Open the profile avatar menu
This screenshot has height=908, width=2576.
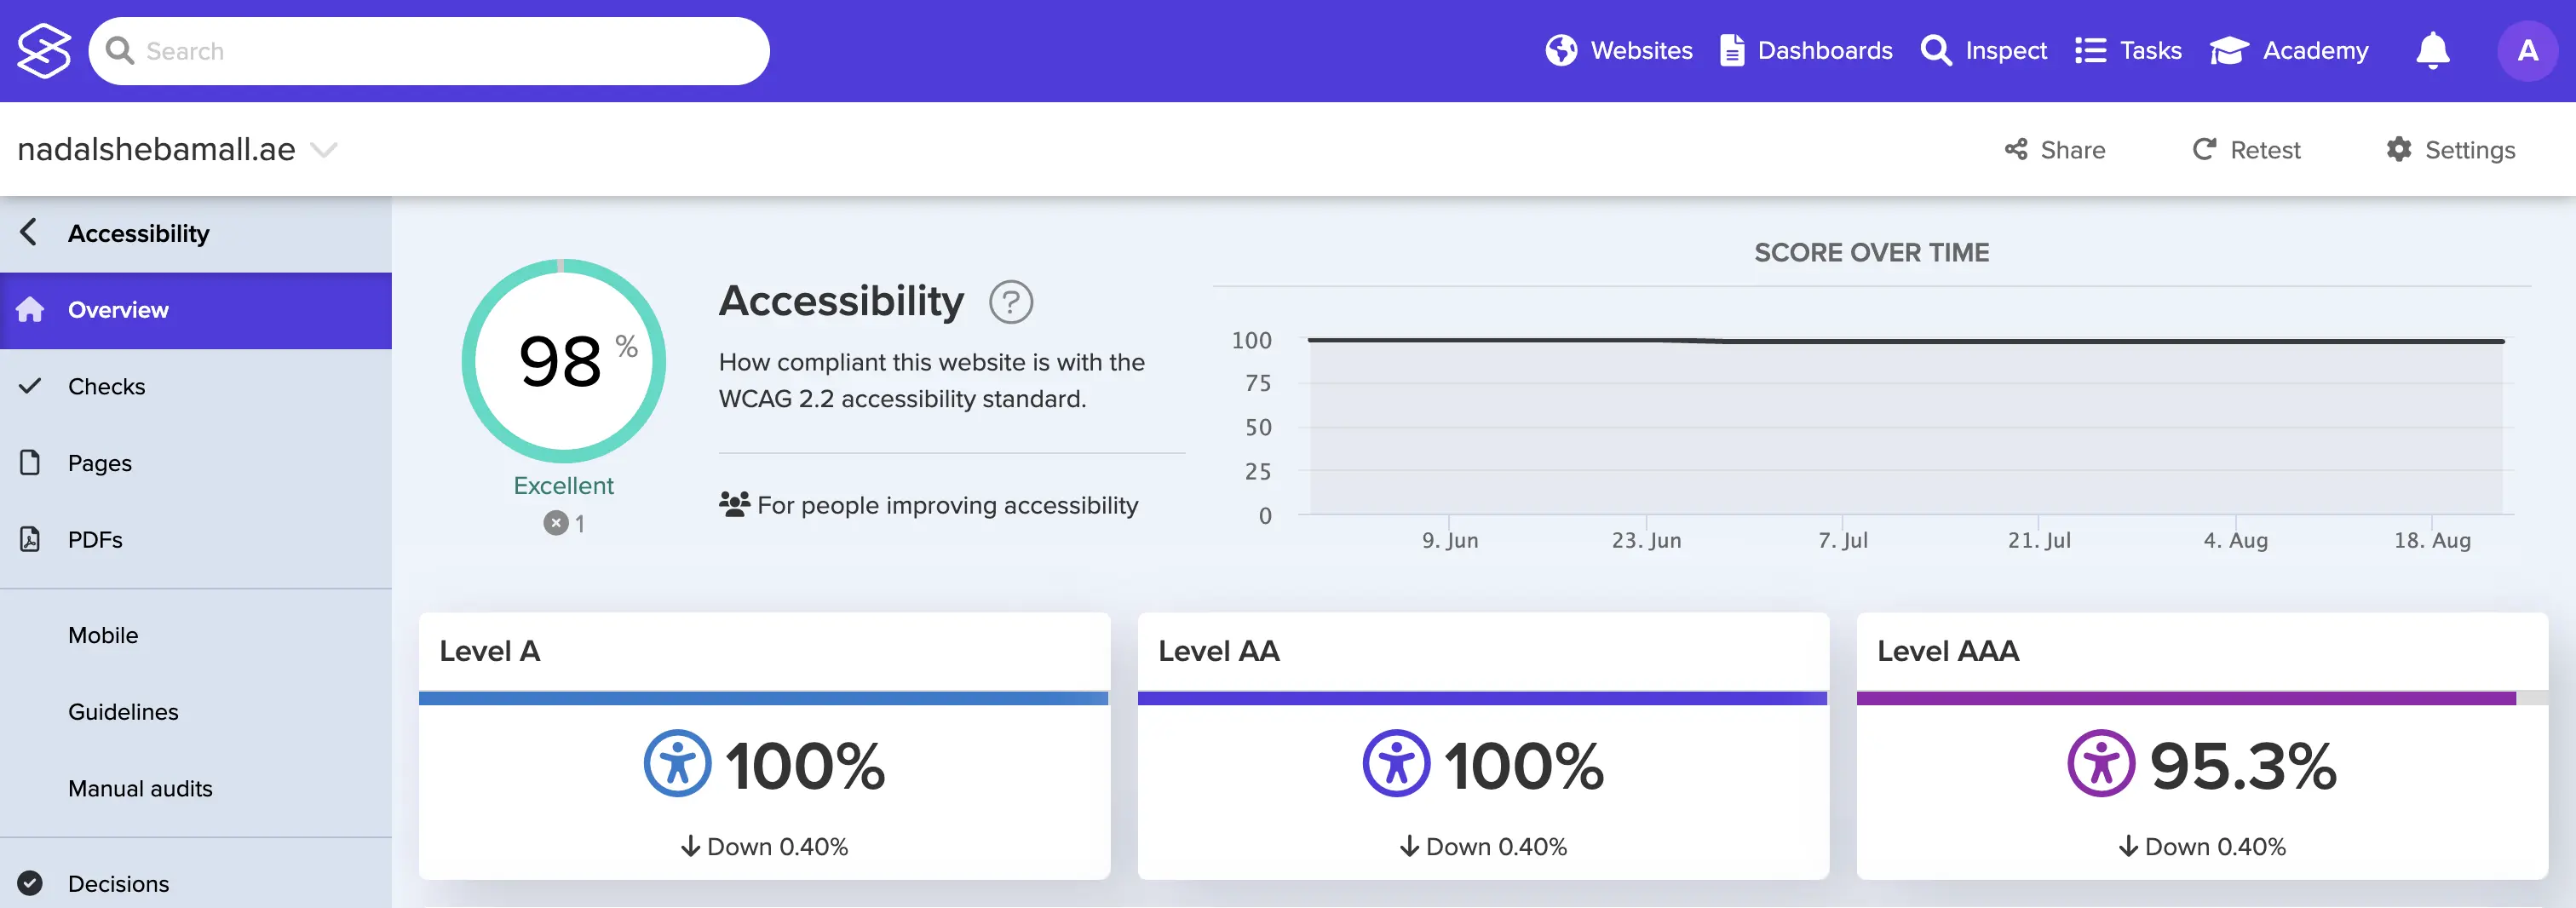pyautogui.click(x=2528, y=50)
